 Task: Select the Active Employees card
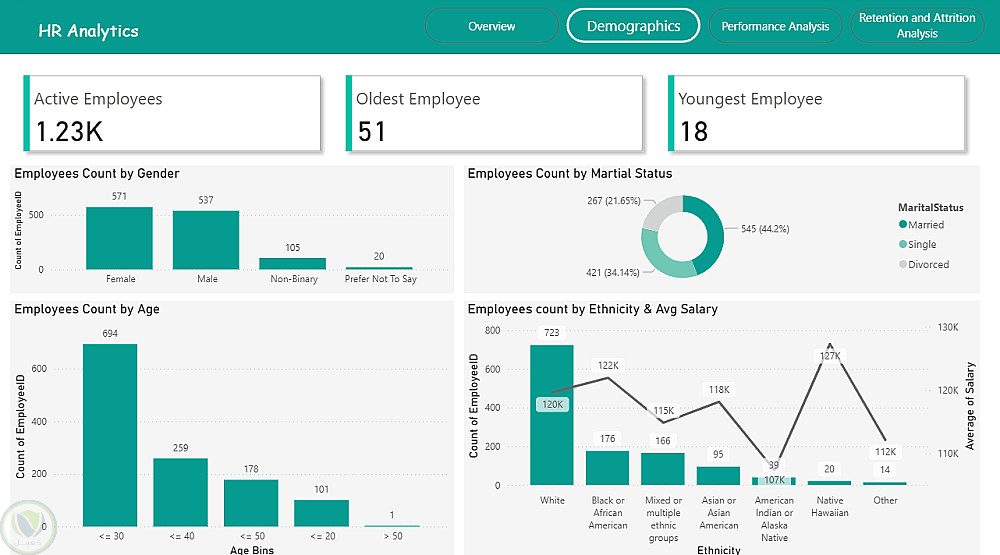(x=171, y=114)
